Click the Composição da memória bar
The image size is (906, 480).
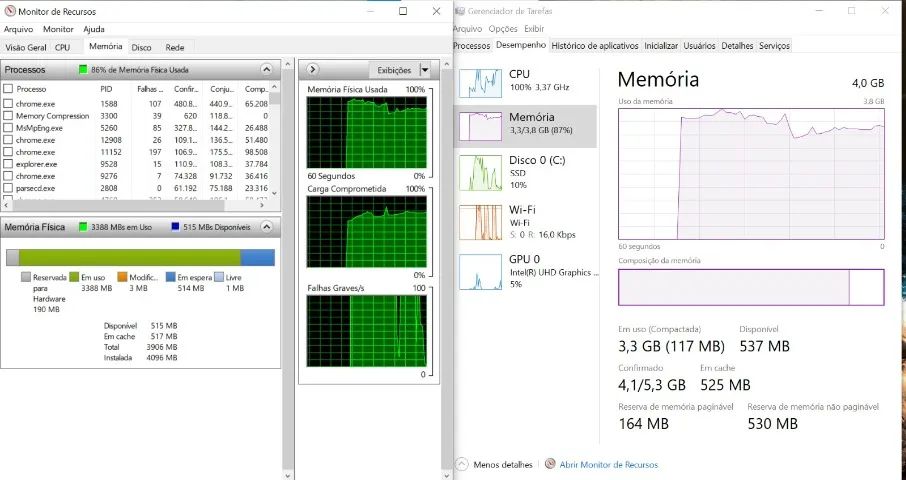pos(751,287)
